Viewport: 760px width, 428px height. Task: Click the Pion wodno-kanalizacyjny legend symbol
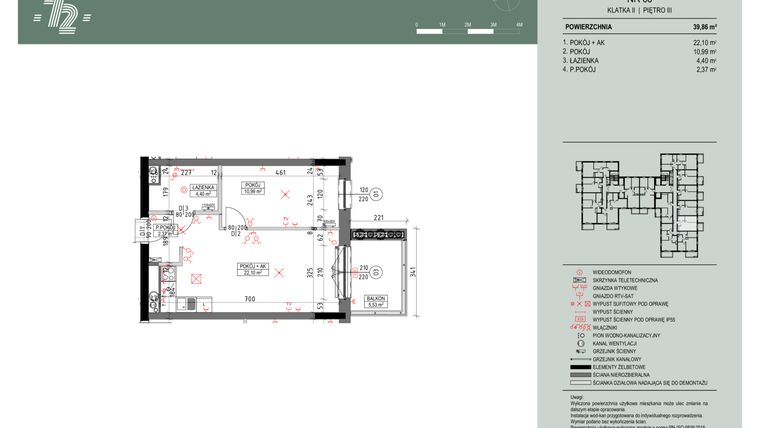[580, 335]
